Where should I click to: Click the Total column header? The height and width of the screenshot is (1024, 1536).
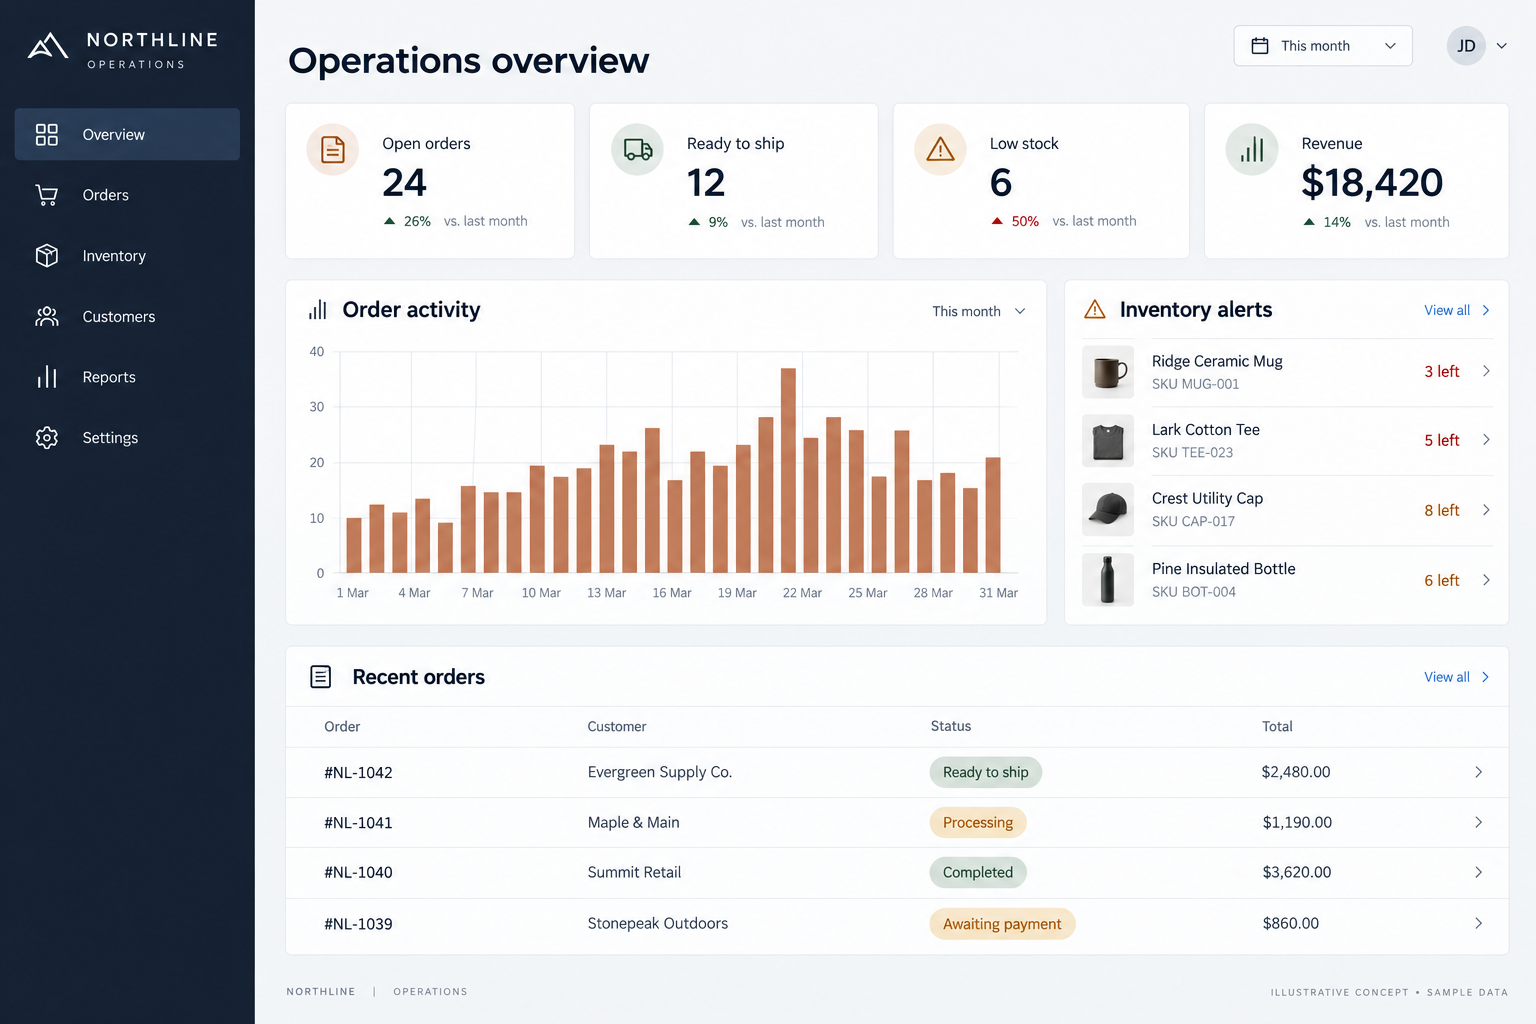(1277, 726)
